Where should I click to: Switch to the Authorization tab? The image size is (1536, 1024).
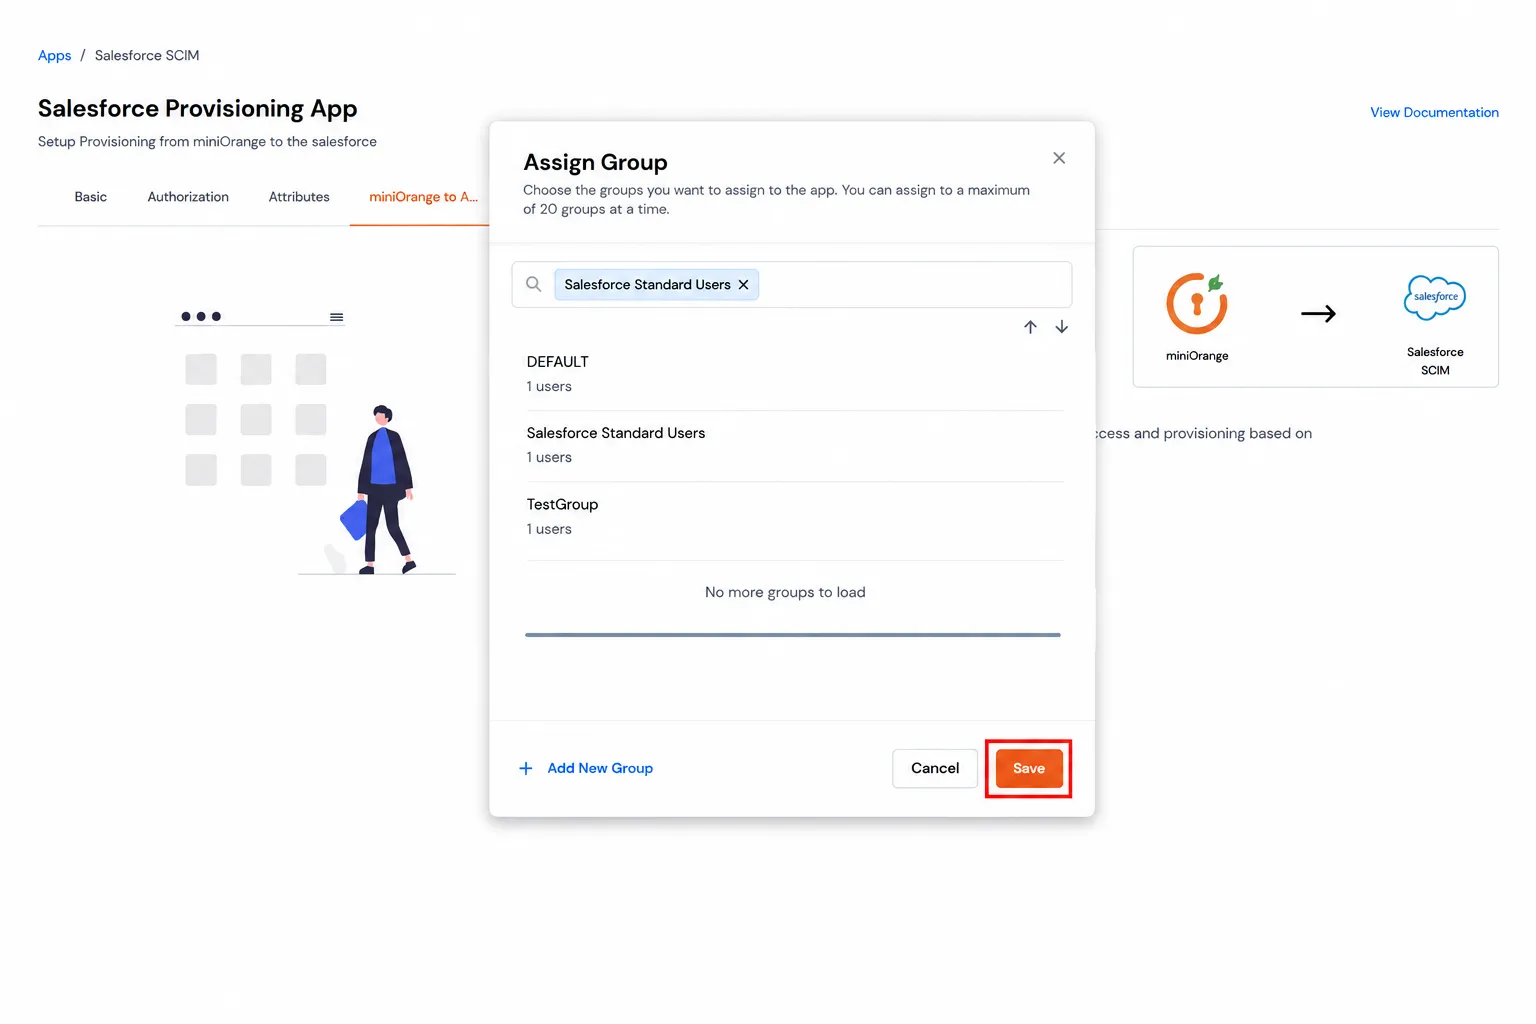(x=188, y=197)
